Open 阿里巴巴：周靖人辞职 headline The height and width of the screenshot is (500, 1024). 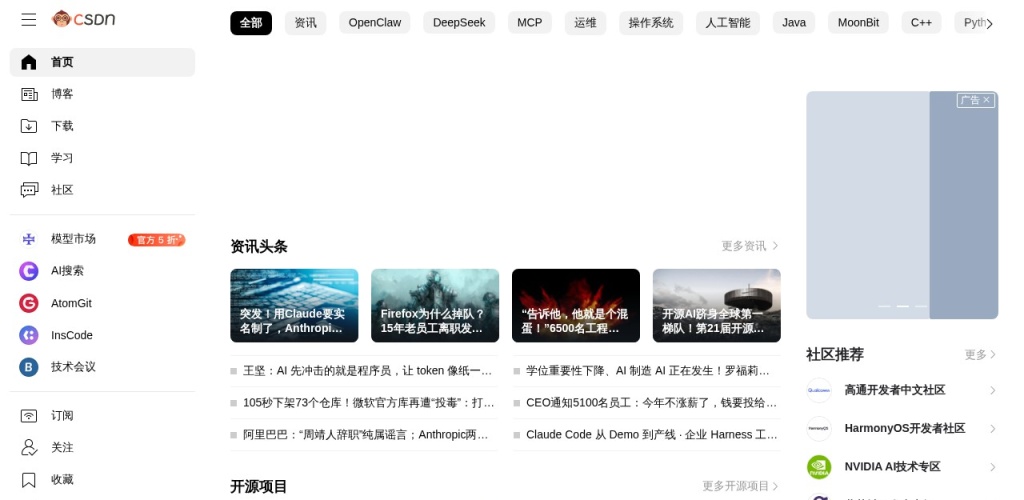364,435
